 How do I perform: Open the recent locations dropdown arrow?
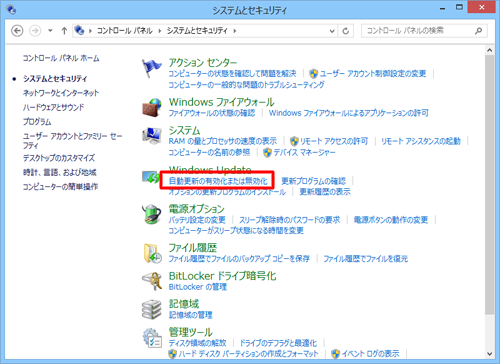(50, 31)
